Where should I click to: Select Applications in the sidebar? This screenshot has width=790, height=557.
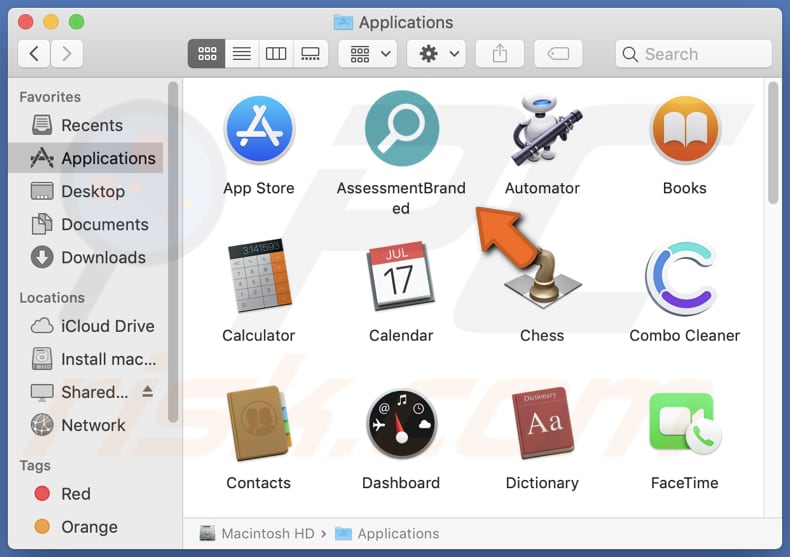(x=86, y=158)
